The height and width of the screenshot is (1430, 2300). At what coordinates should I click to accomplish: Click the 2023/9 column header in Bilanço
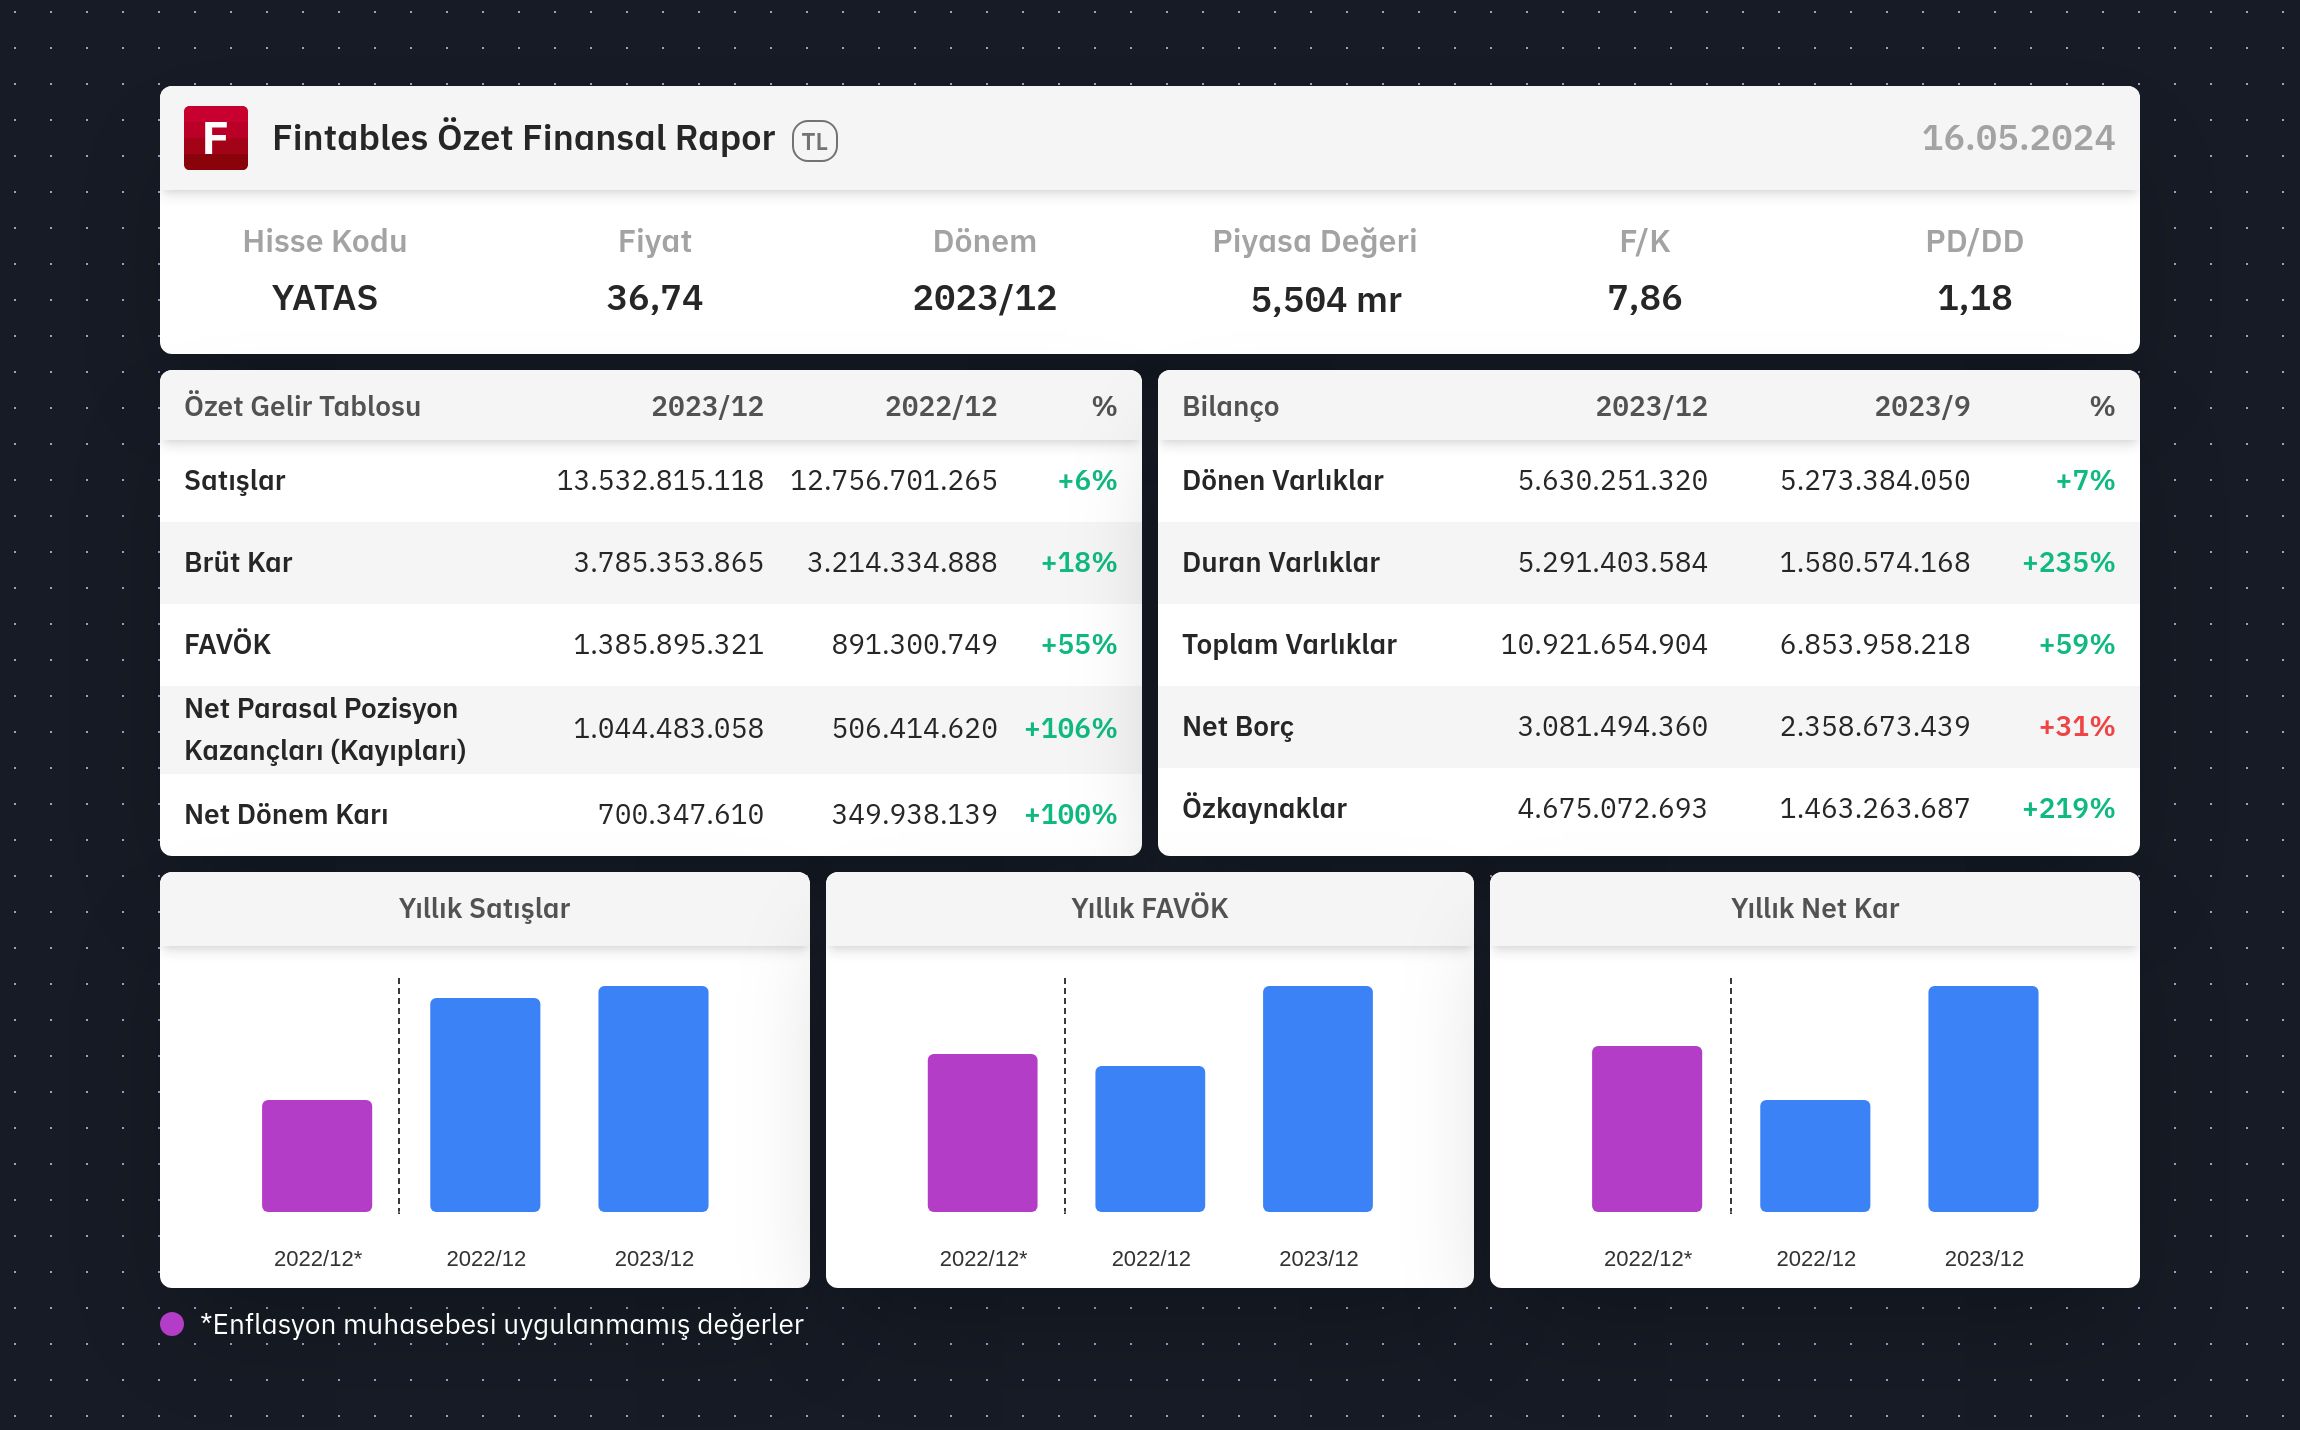1922,406
